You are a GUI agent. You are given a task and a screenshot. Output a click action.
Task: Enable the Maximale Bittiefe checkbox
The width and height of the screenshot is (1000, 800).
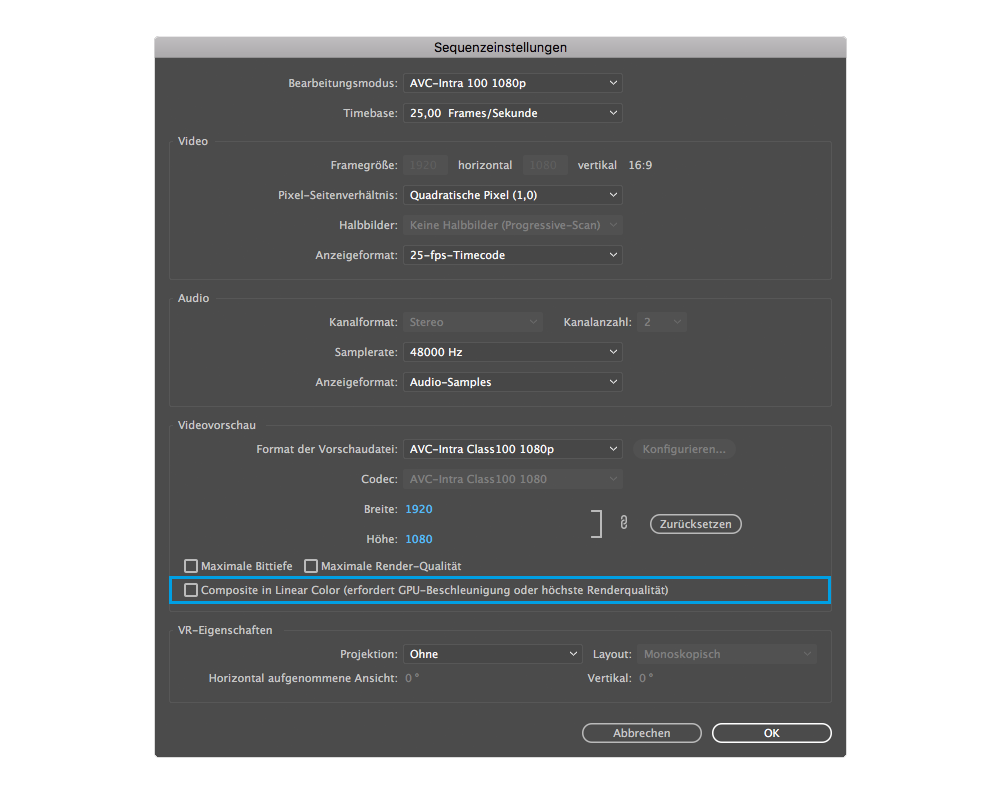[191, 566]
